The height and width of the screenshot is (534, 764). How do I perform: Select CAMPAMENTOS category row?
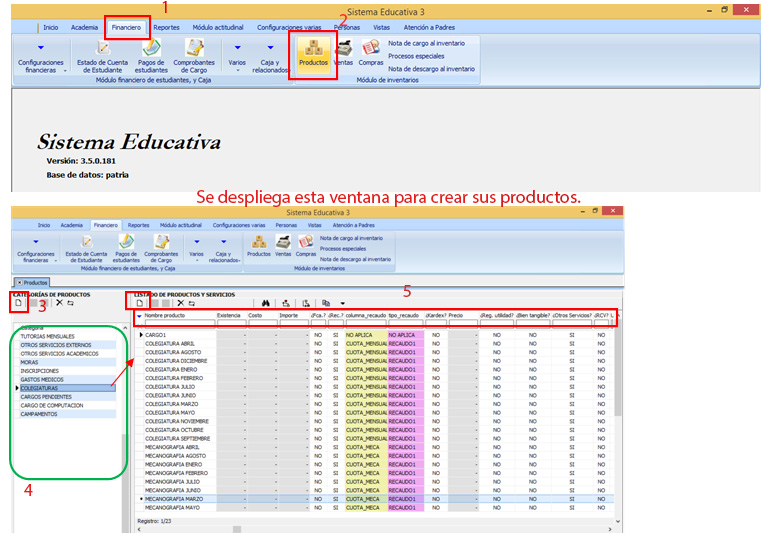[68, 414]
